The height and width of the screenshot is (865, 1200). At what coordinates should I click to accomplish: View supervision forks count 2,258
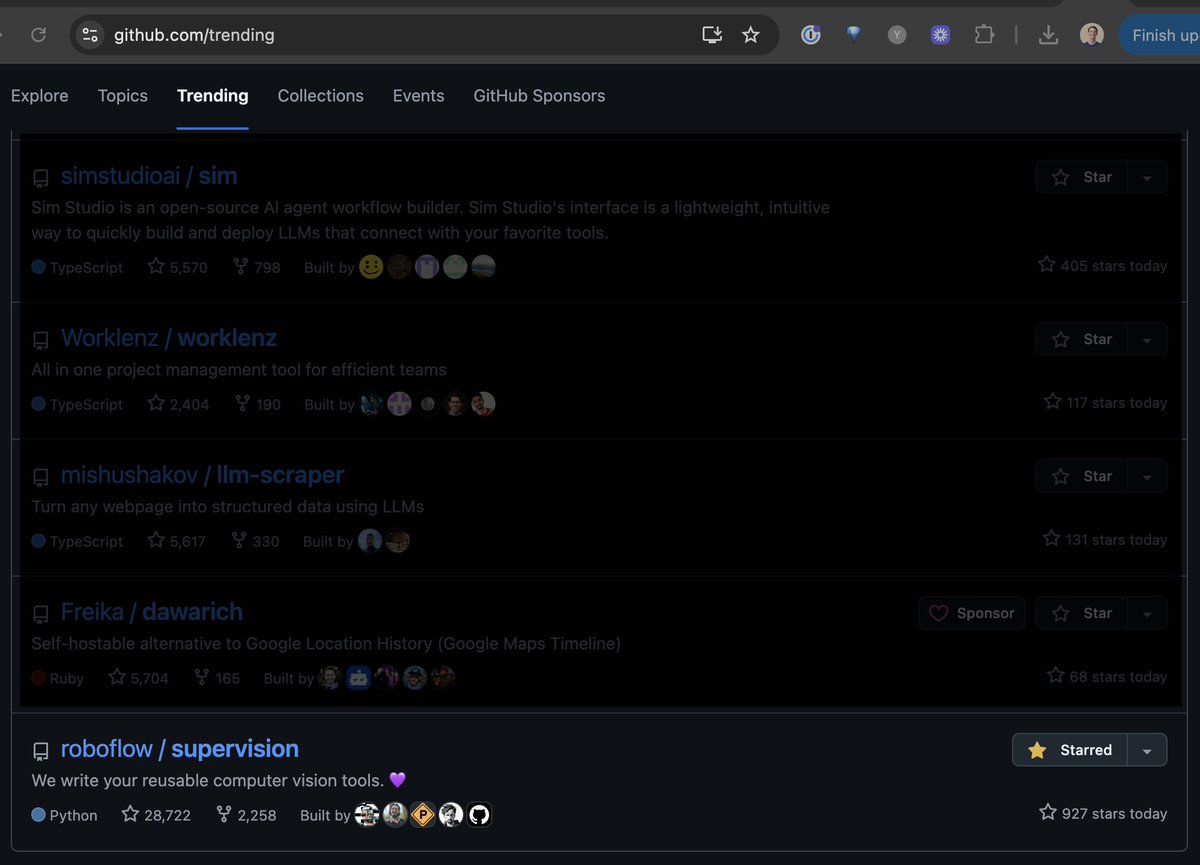tap(246, 815)
